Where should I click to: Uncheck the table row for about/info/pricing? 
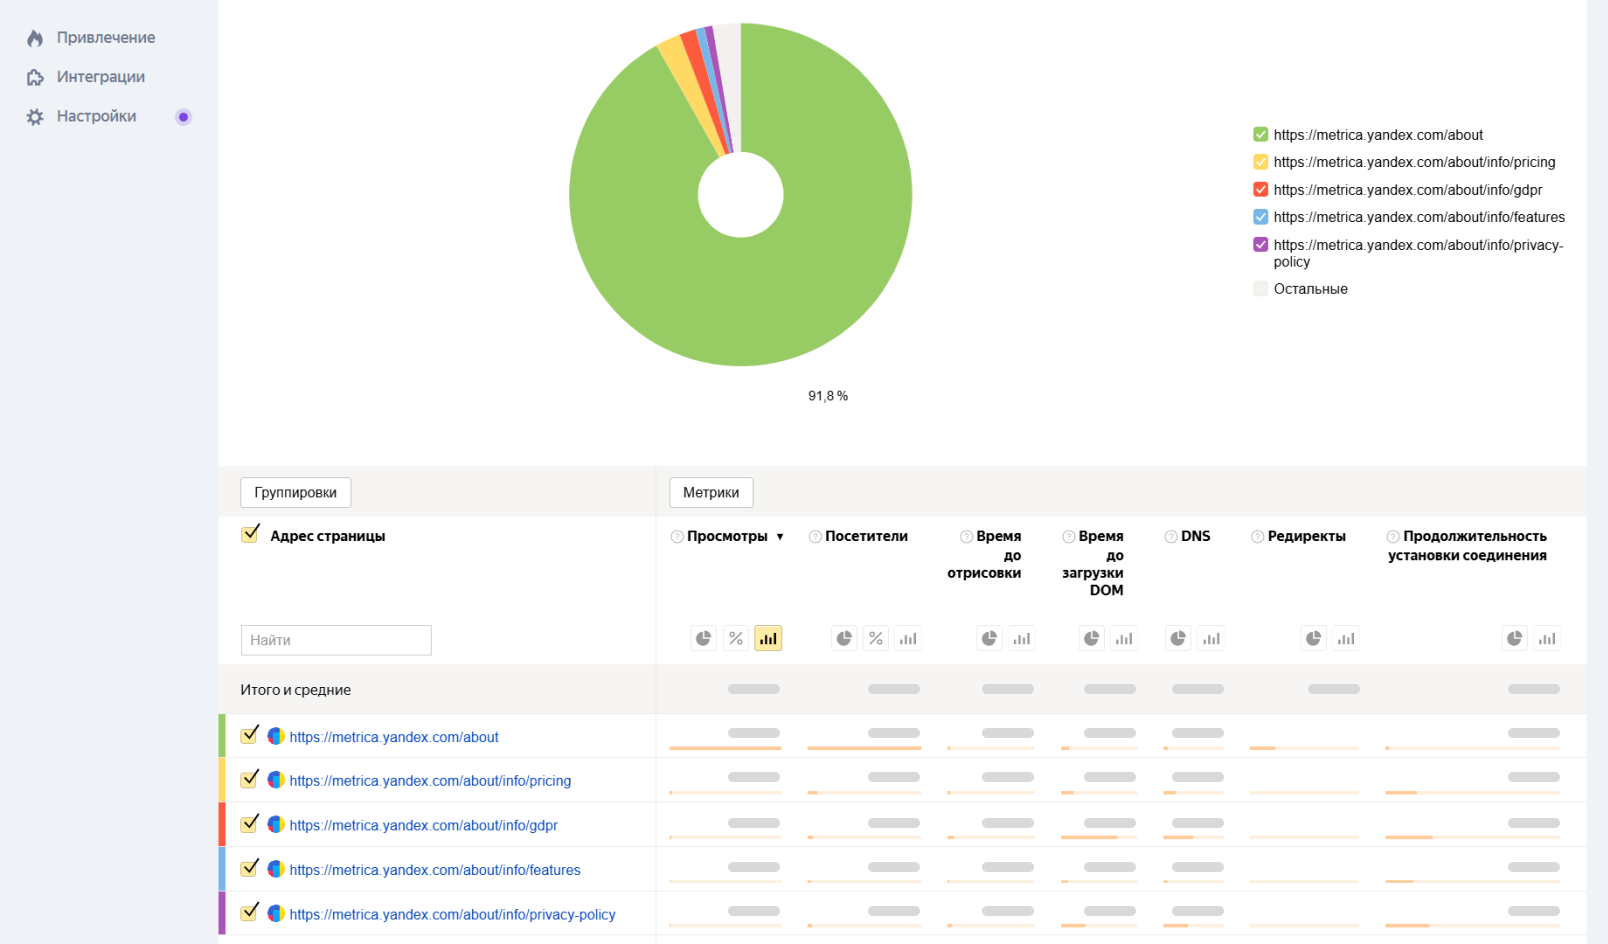[250, 779]
